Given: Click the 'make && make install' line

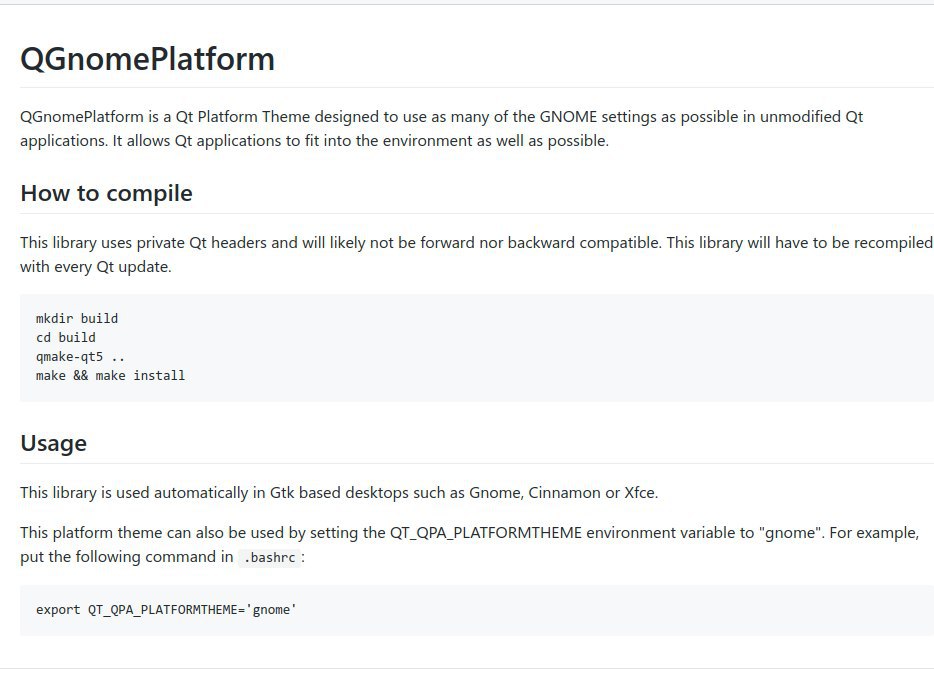Looking at the screenshot, I should tap(110, 376).
